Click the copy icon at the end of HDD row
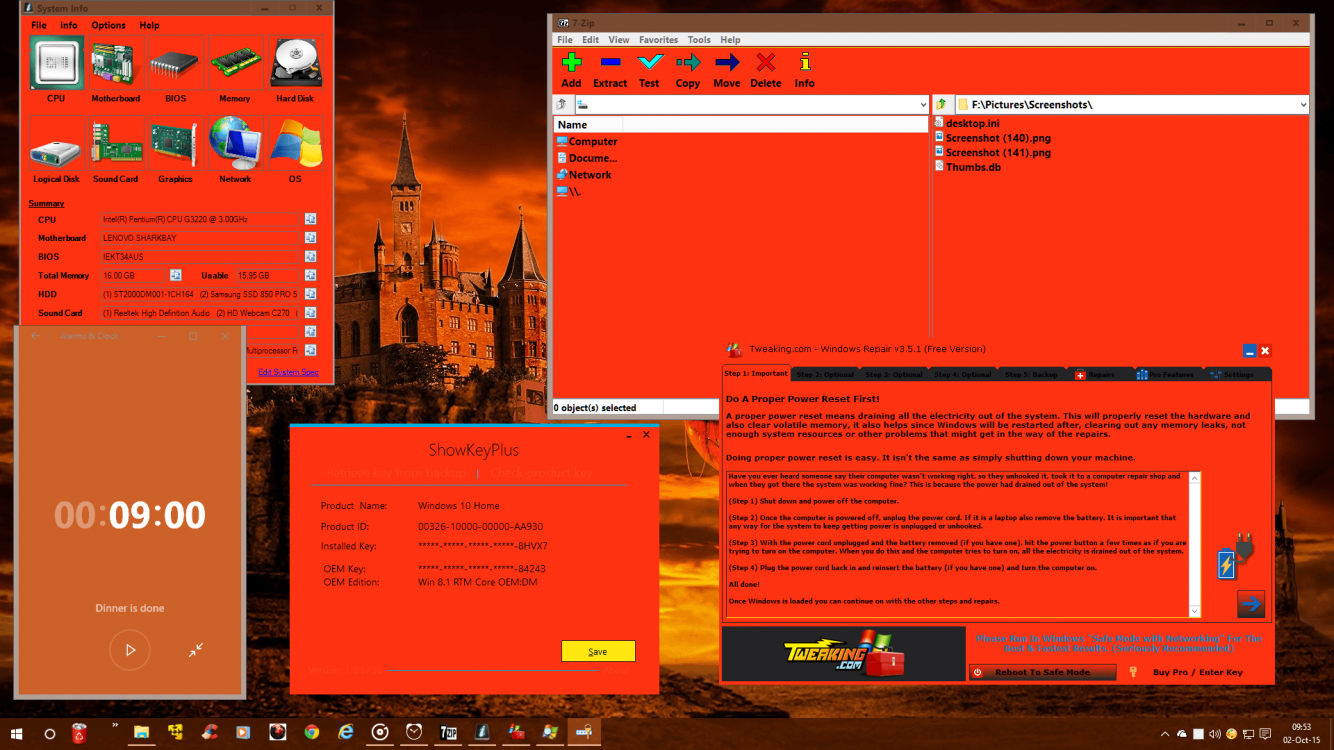1334x750 pixels. (311, 294)
